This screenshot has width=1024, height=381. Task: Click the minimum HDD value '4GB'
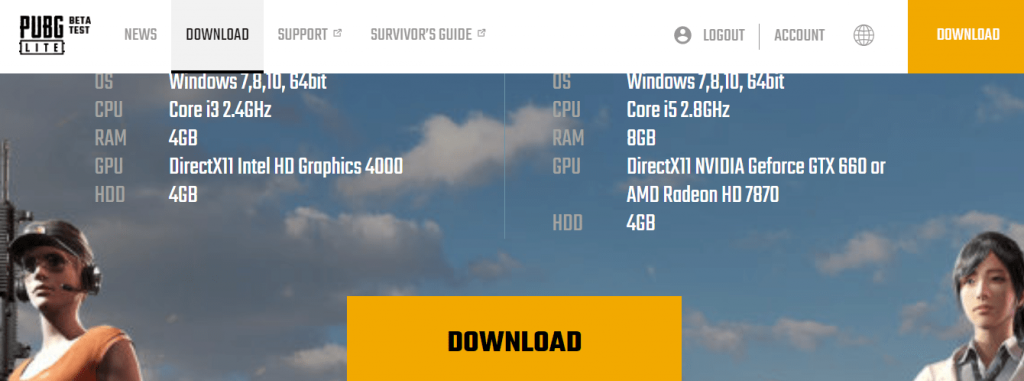[x=183, y=195]
